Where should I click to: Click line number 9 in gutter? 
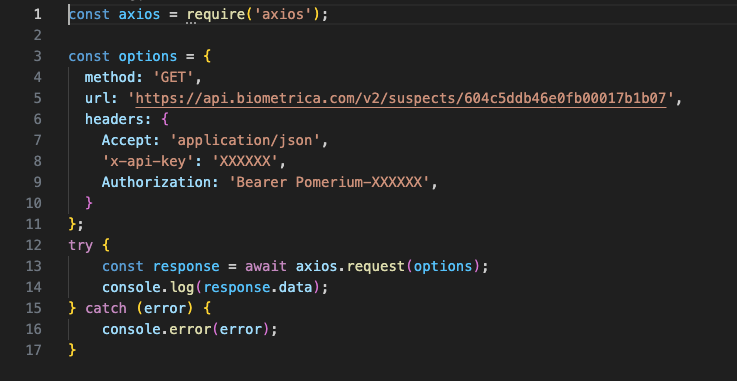[x=37, y=182]
